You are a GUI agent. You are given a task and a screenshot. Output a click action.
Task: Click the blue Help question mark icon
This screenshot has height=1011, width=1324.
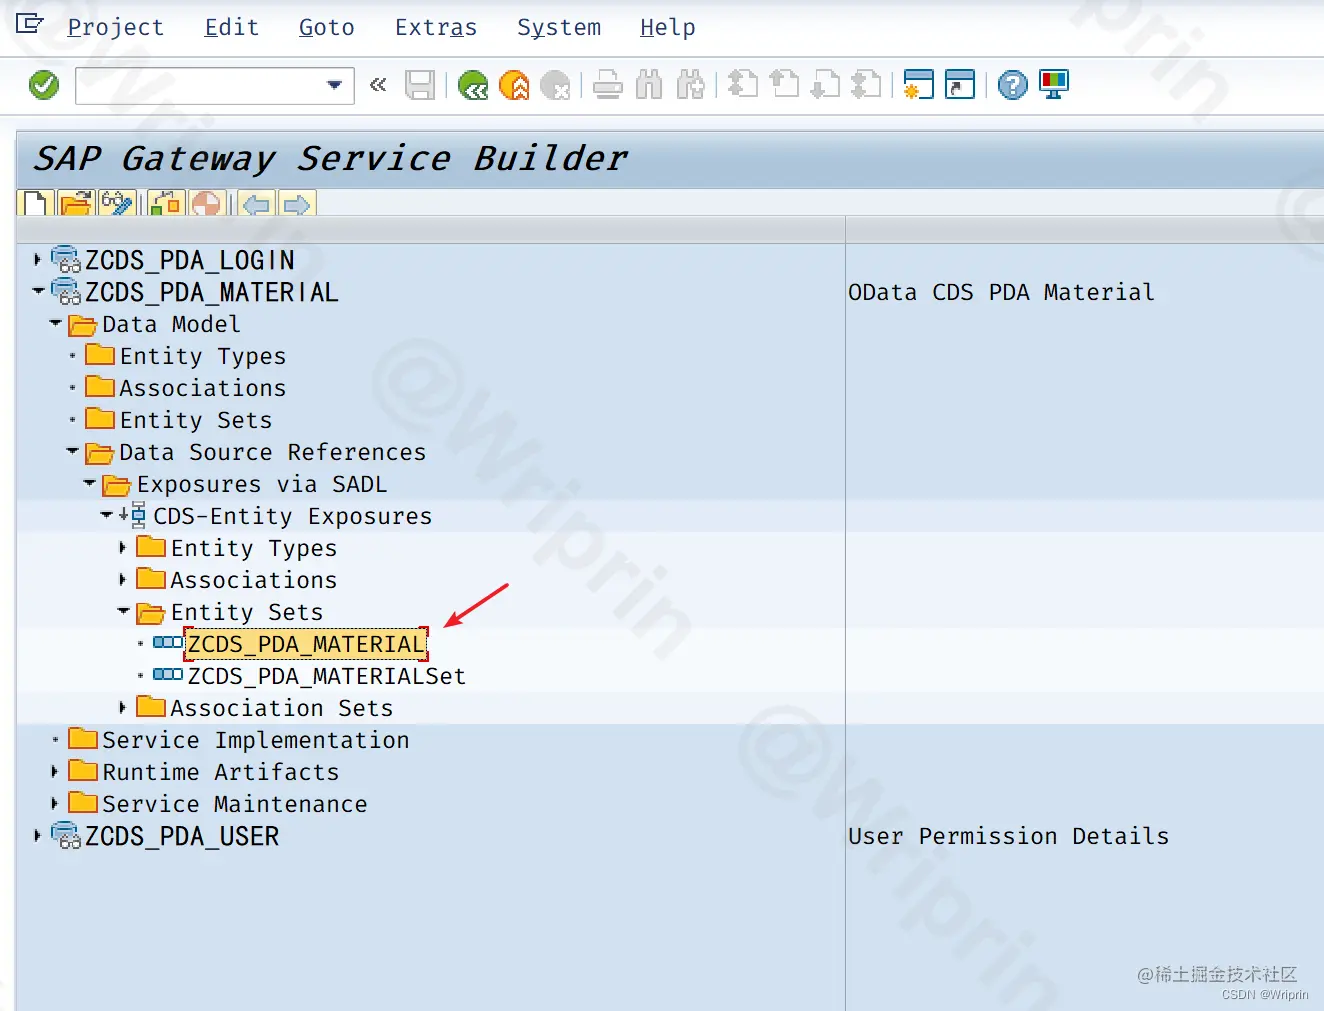[1013, 85]
